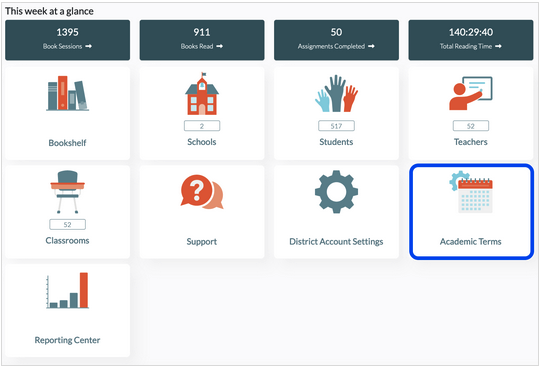Click the Schools count badge showing 2
This screenshot has height=367, width=541.
click(202, 126)
